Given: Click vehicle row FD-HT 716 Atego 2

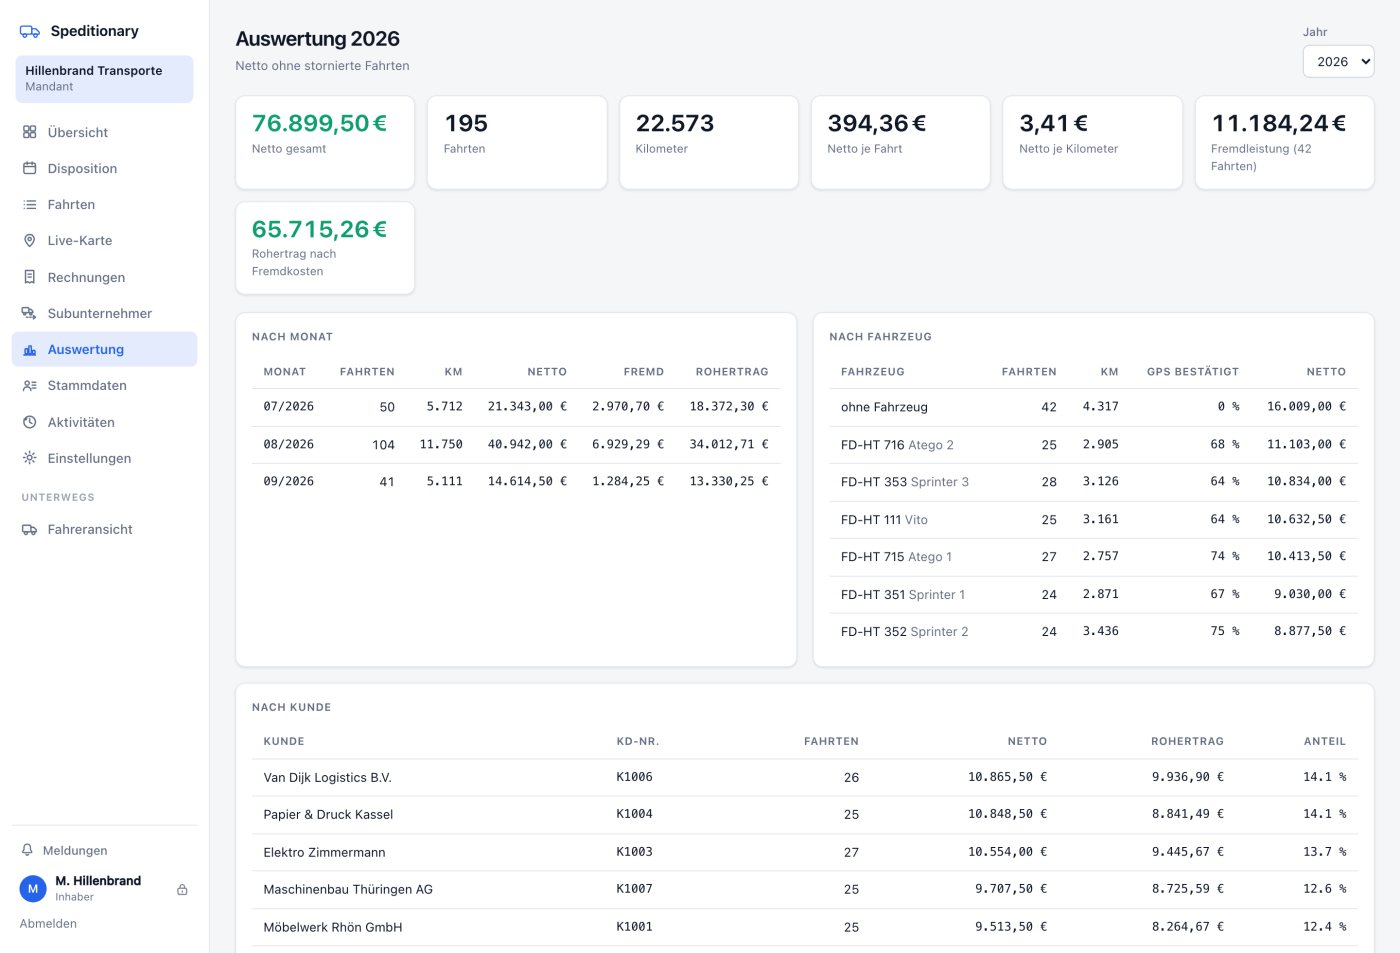Looking at the screenshot, I should pyautogui.click(x=1093, y=445).
